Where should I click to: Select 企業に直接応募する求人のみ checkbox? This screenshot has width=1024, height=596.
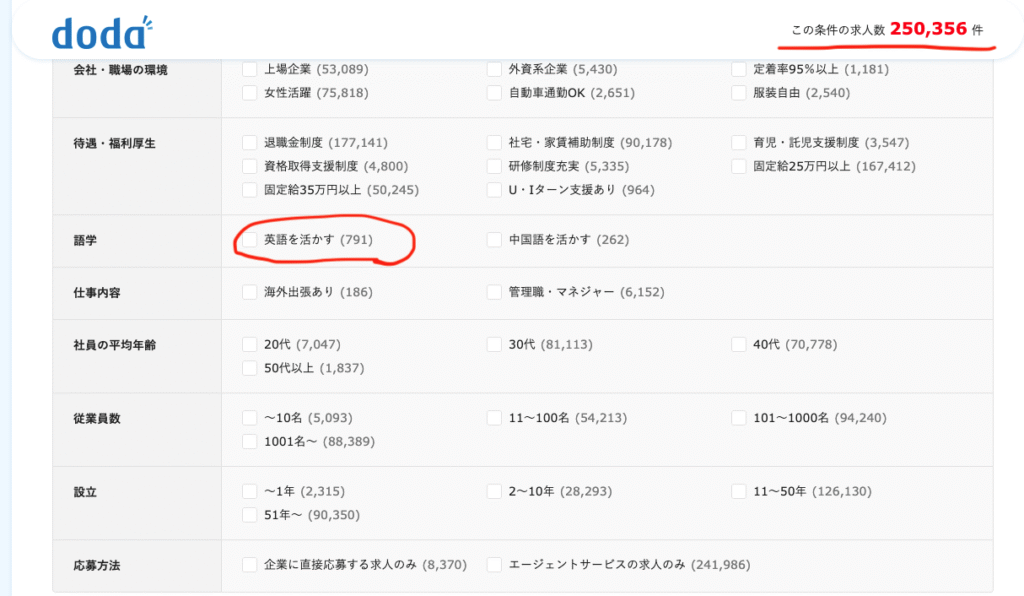pyautogui.click(x=249, y=565)
